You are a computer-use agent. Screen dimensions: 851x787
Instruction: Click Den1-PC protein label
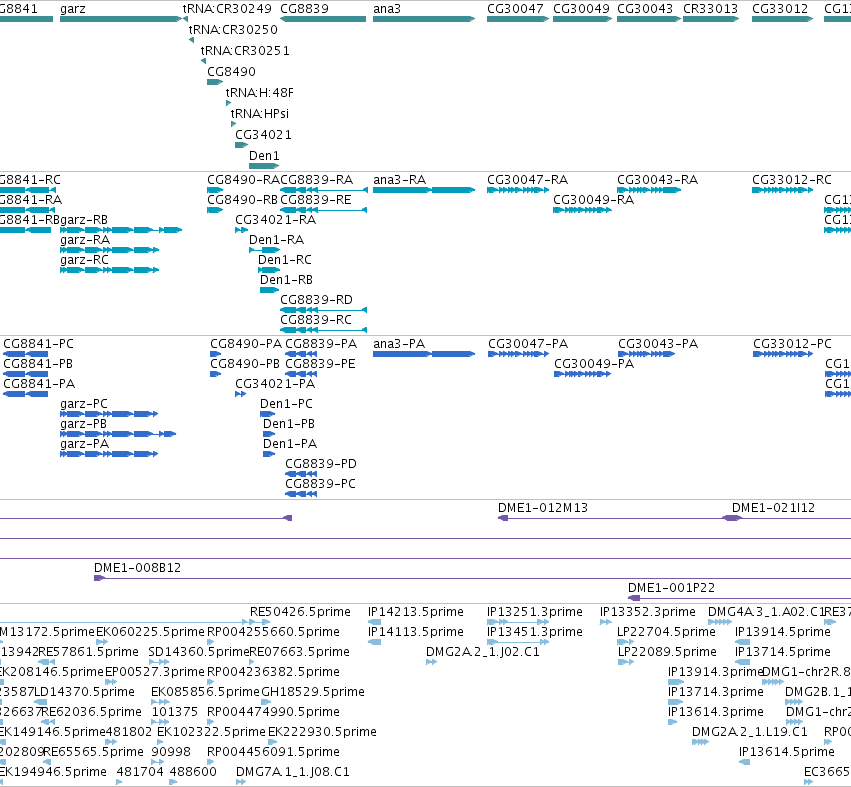tap(287, 404)
